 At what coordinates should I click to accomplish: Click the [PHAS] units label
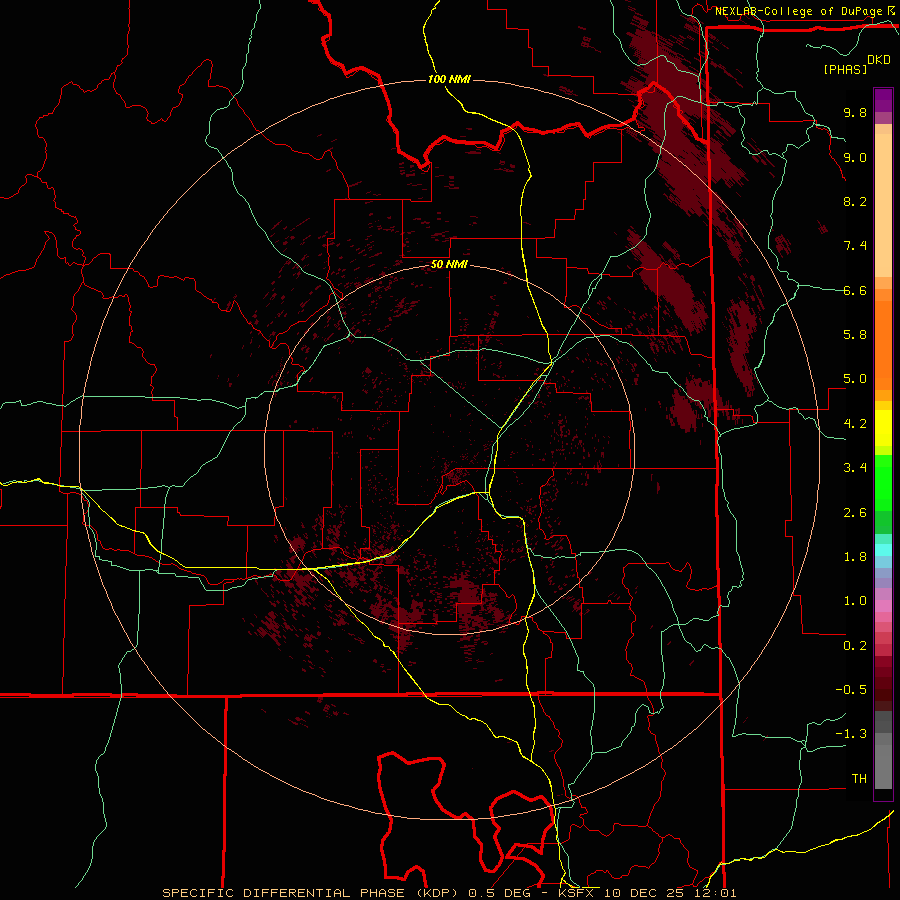click(845, 69)
